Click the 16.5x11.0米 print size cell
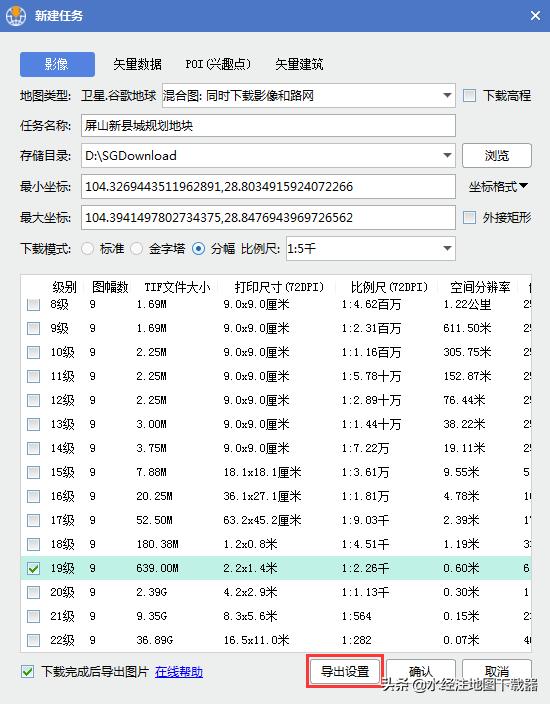Screen dimensions: 550x704 pyautogui.click(x=256, y=640)
